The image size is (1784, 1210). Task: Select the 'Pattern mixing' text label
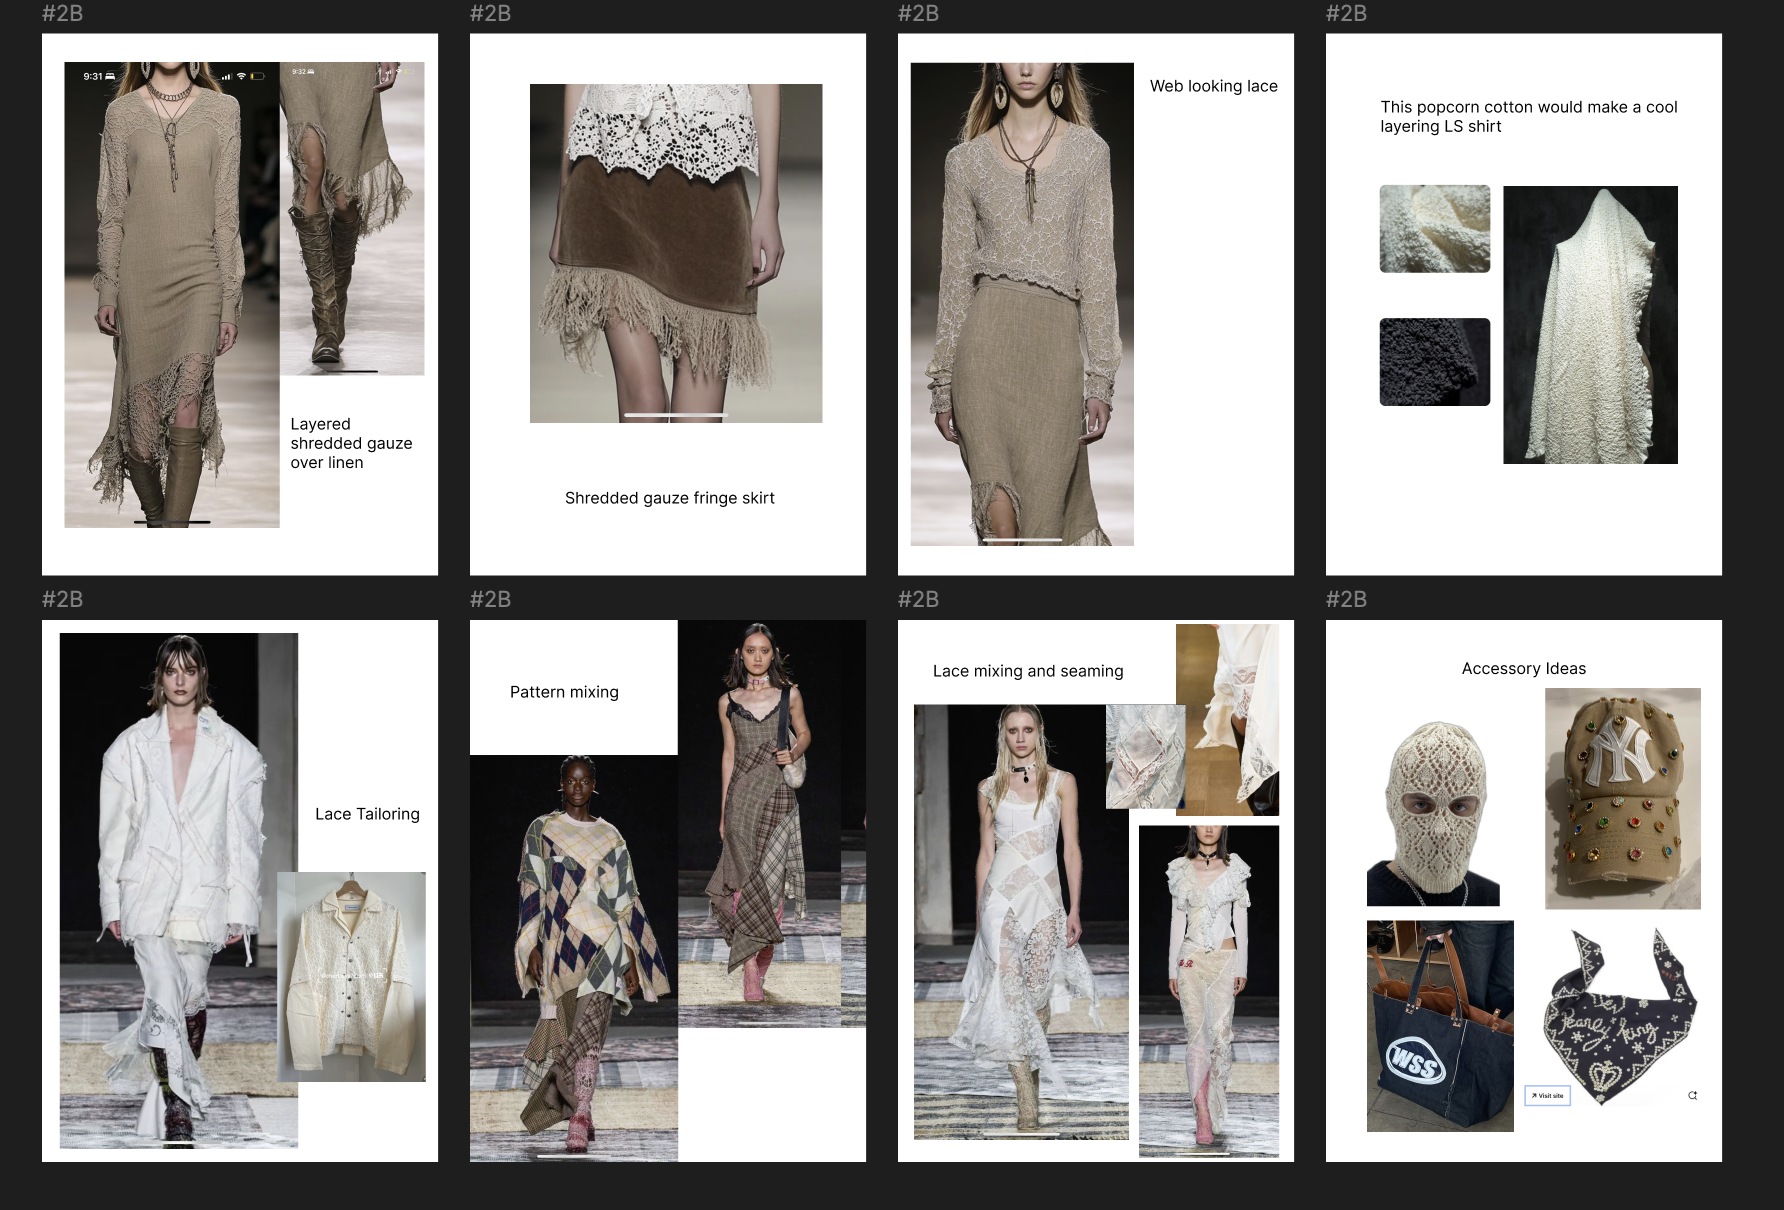click(564, 692)
